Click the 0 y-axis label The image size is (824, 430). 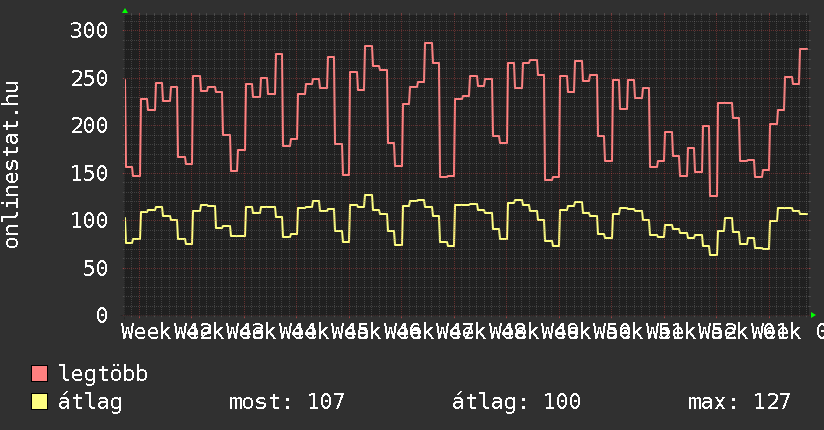tap(101, 315)
